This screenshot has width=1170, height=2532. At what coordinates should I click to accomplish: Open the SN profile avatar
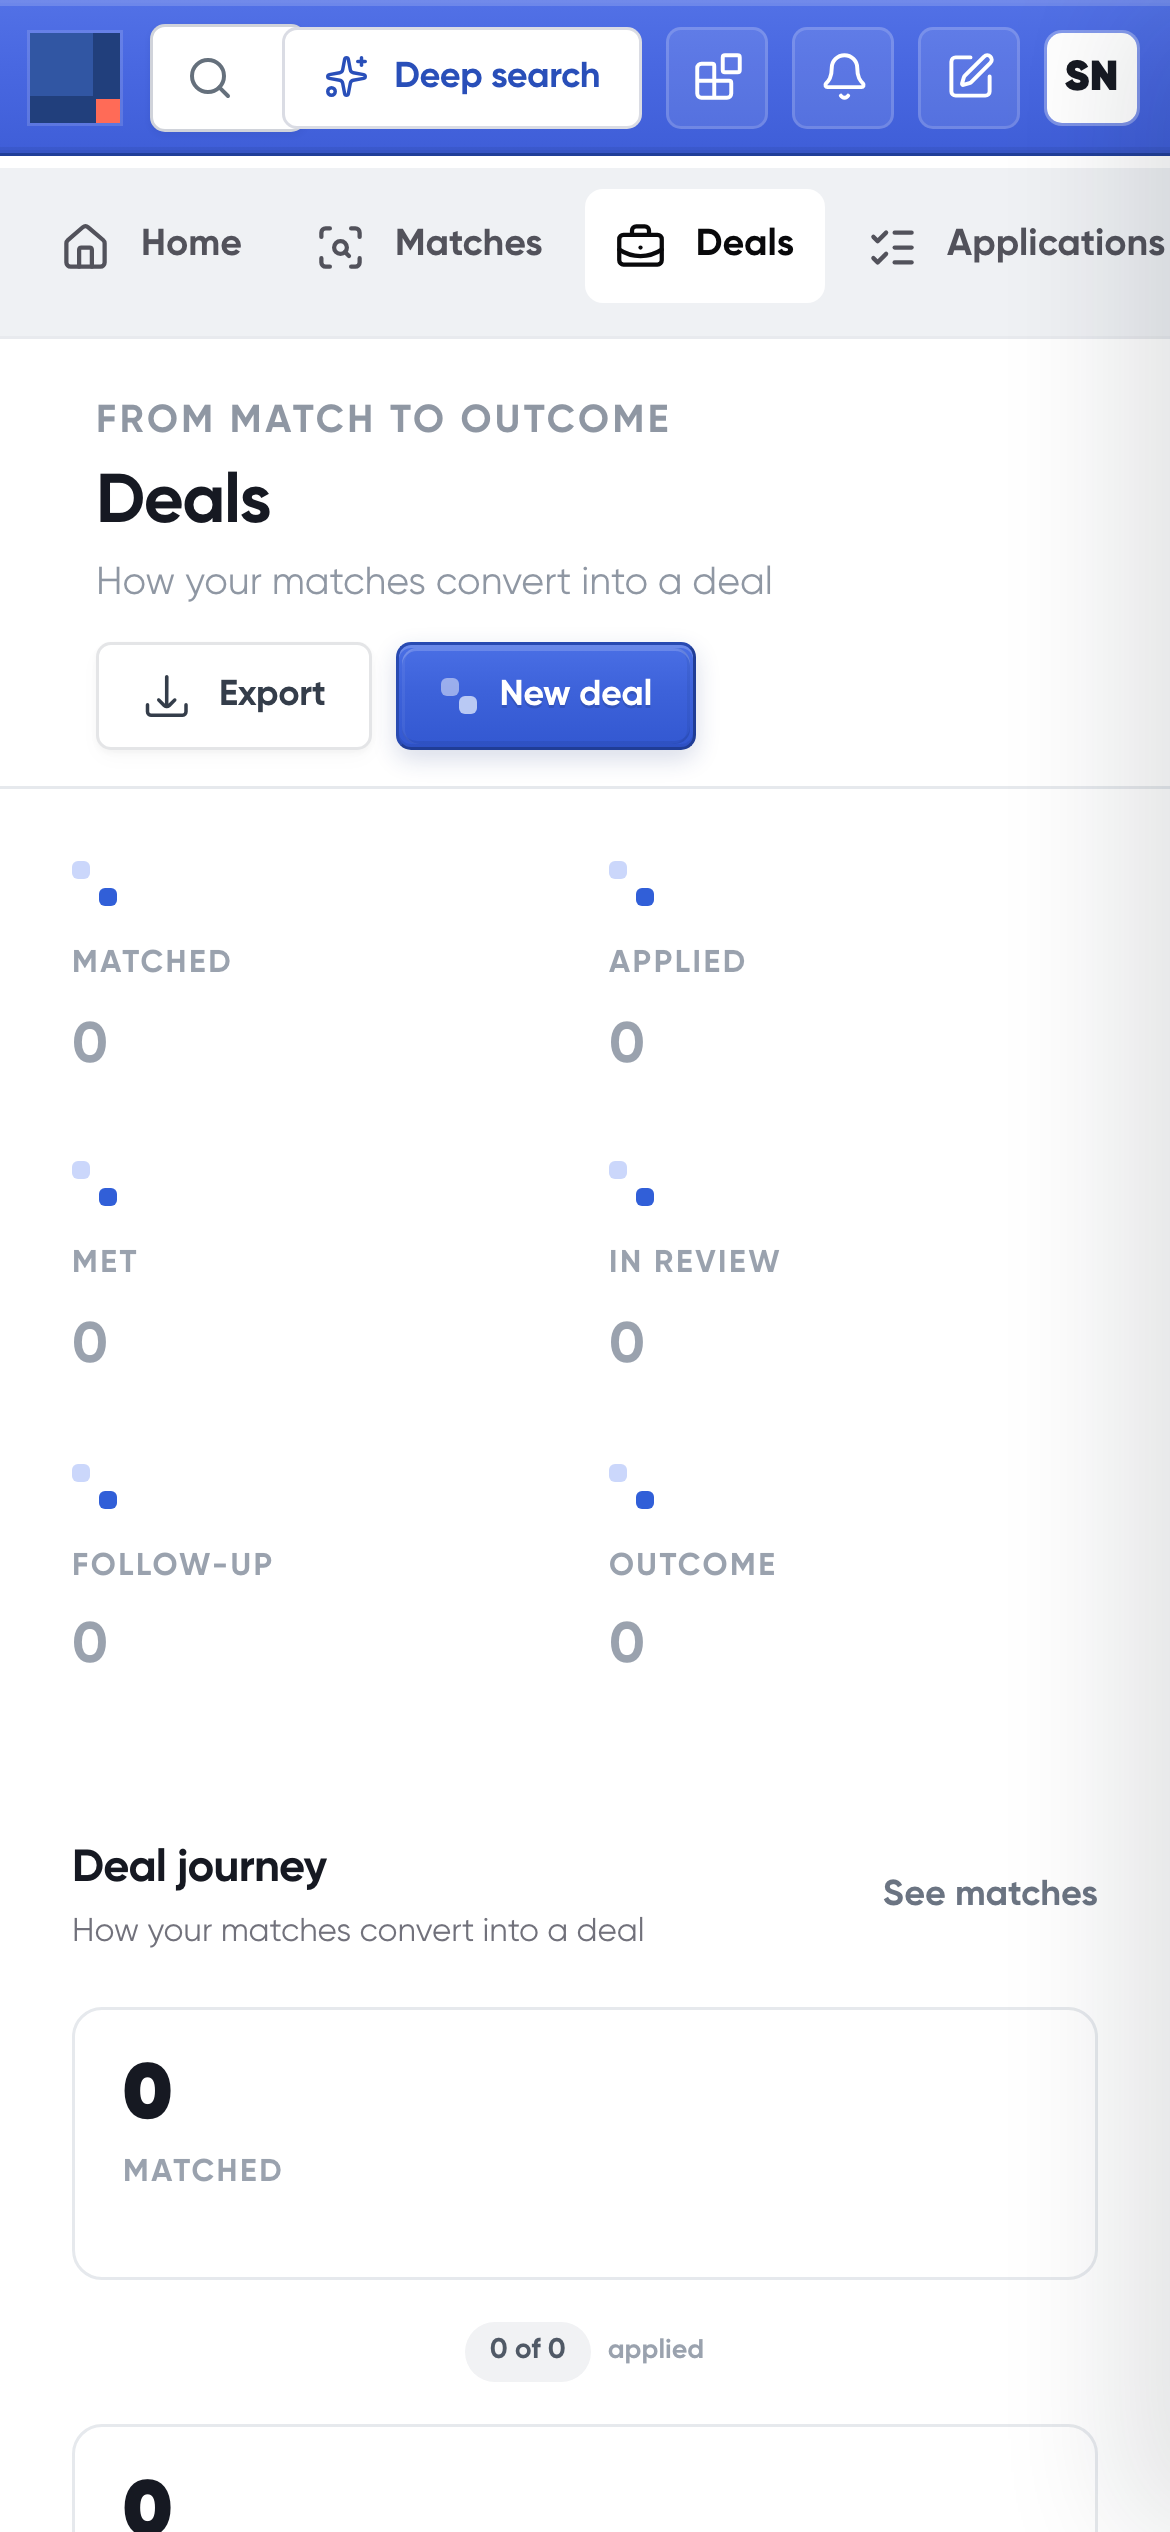tap(1092, 78)
